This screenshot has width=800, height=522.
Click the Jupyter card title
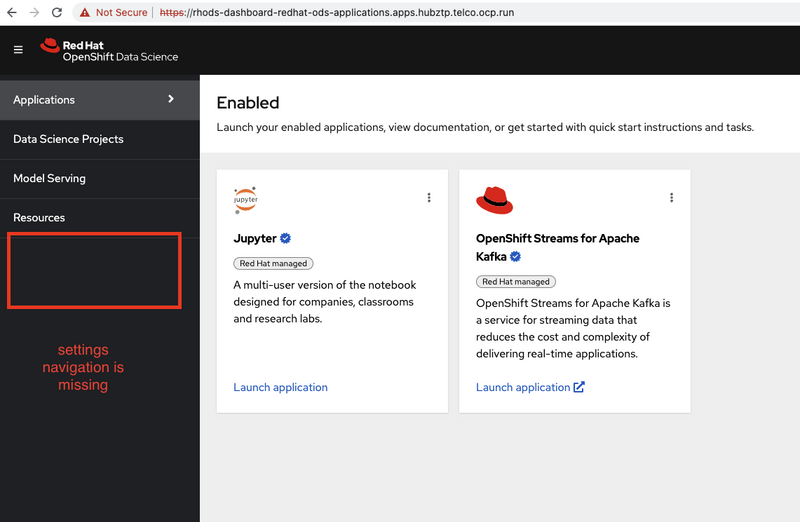coord(255,238)
